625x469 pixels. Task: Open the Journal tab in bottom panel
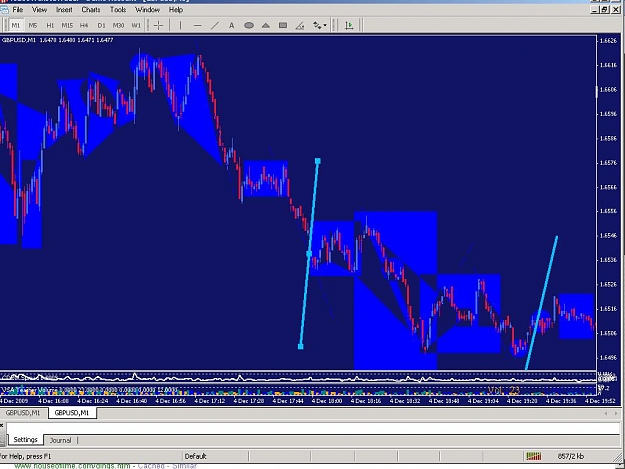click(x=60, y=440)
